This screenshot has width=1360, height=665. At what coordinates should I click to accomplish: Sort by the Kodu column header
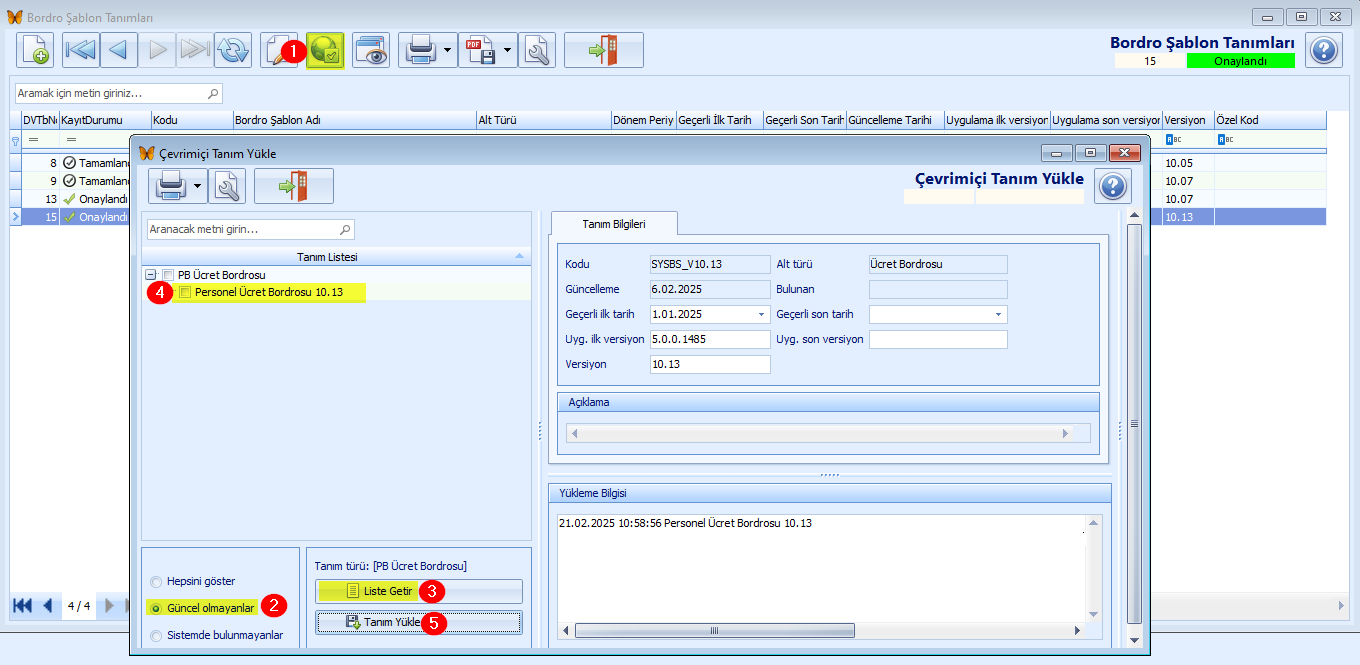191,120
